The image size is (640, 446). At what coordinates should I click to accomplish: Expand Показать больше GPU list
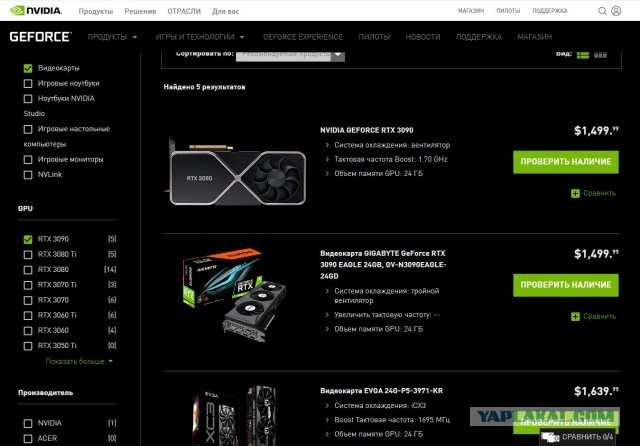click(79, 361)
